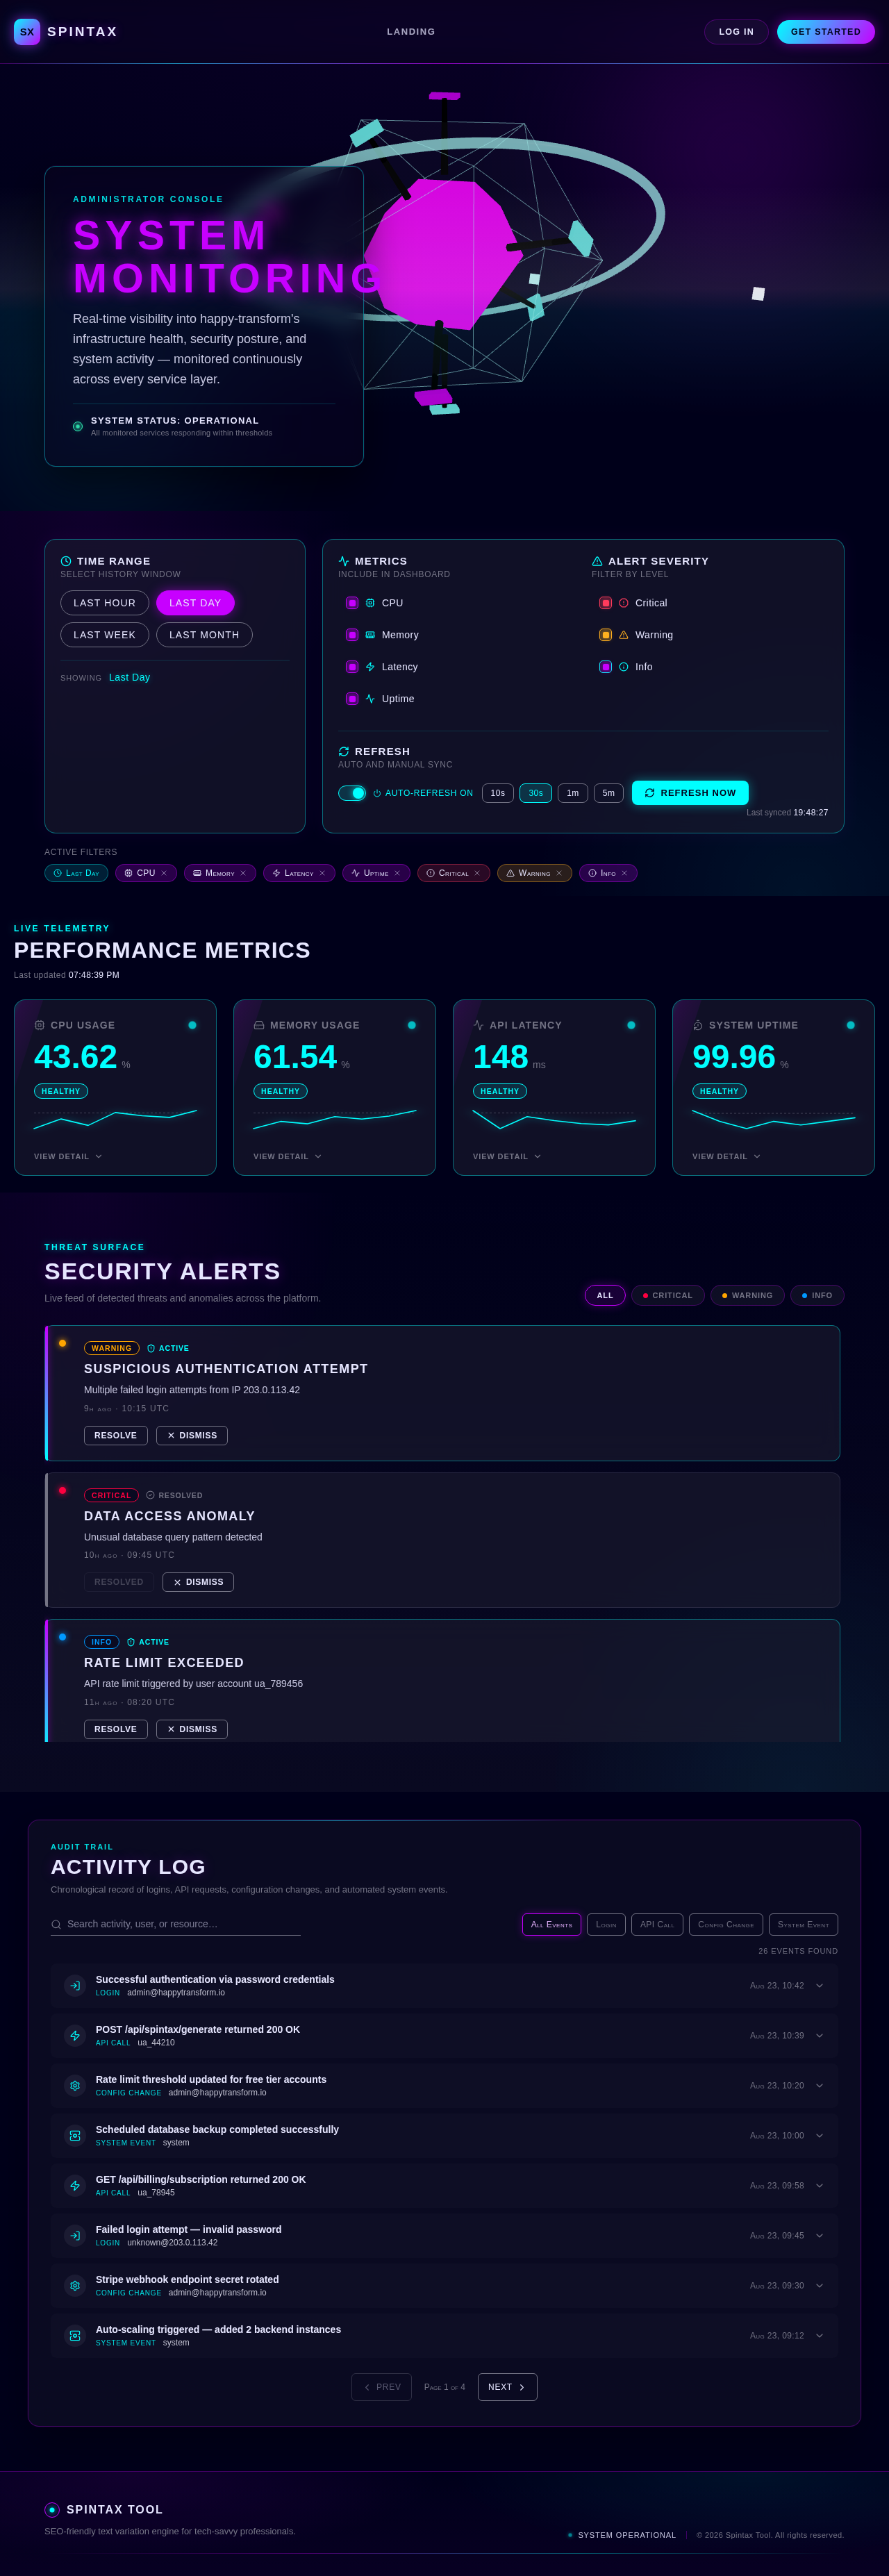The image size is (889, 2576).
Task: Click the Latency lightning bolt icon
Action: tap(370, 667)
